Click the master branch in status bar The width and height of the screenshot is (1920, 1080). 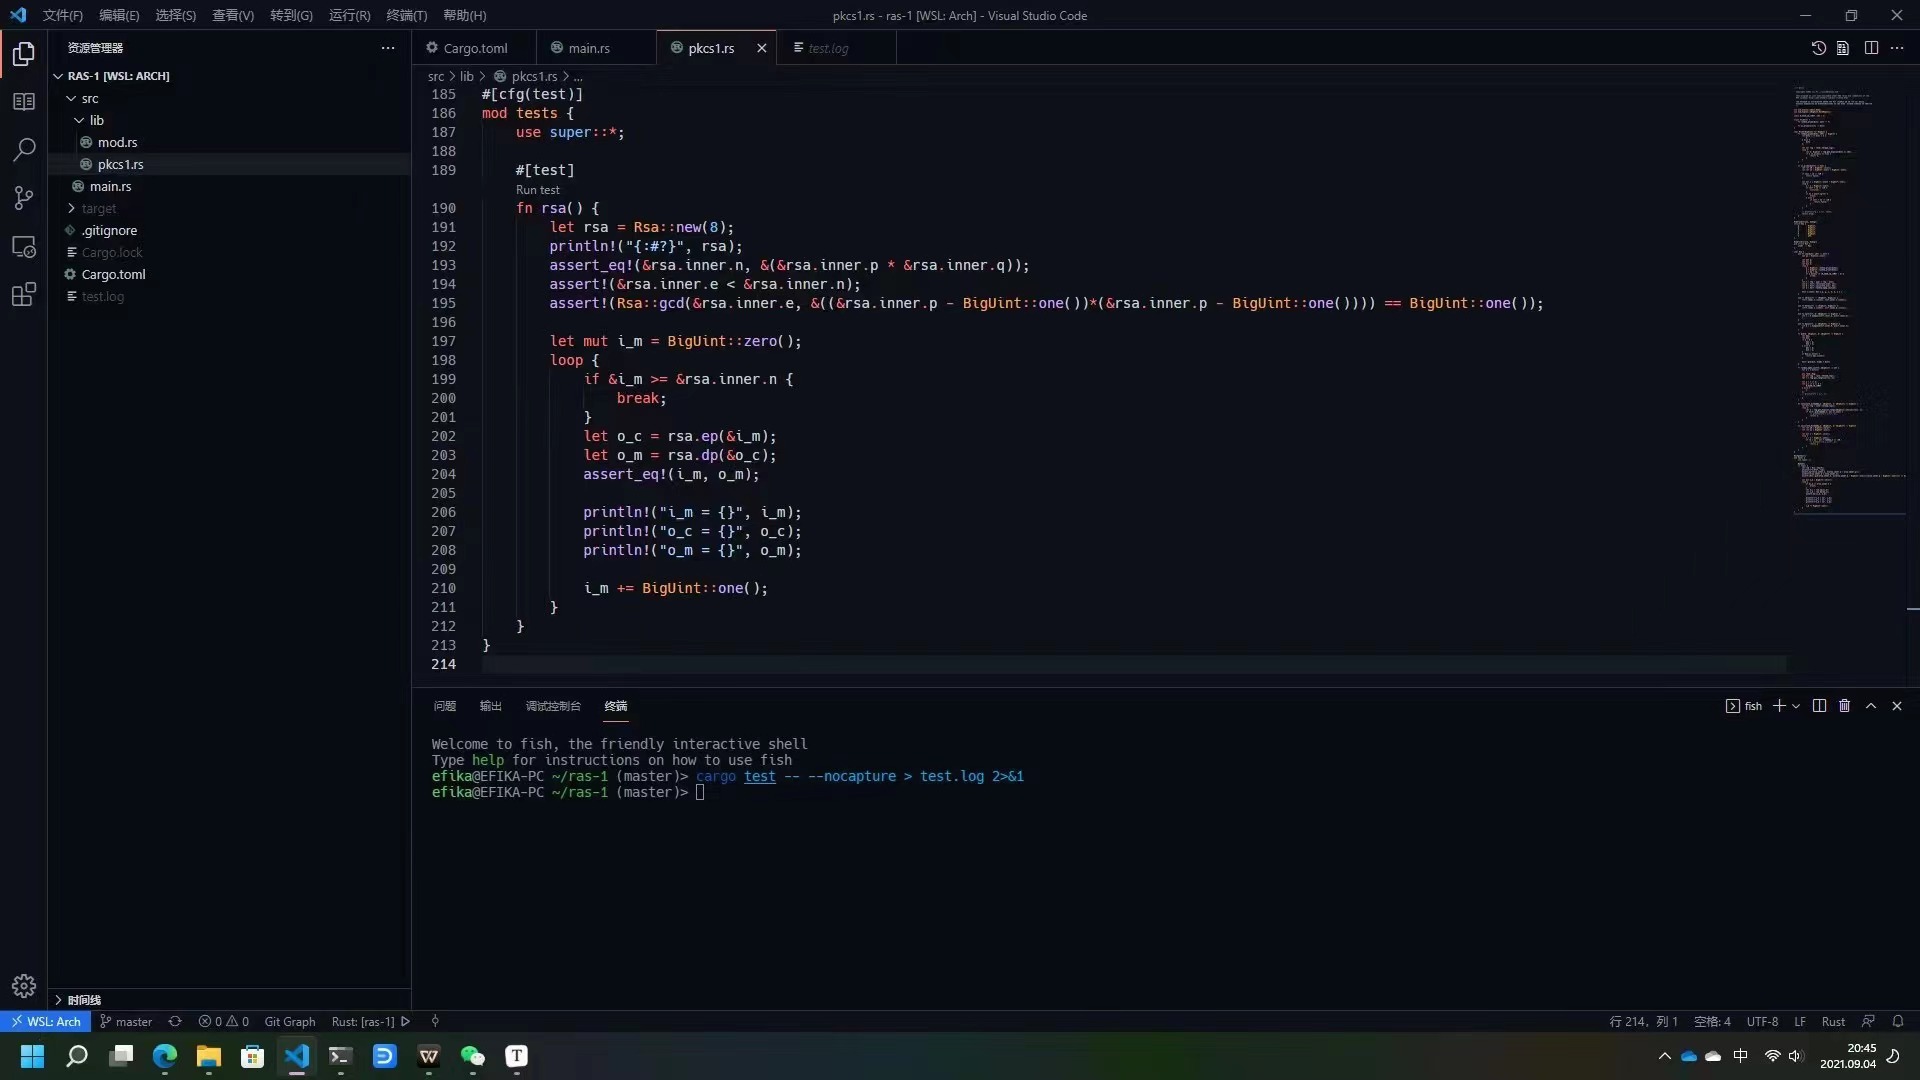pyautogui.click(x=126, y=1022)
